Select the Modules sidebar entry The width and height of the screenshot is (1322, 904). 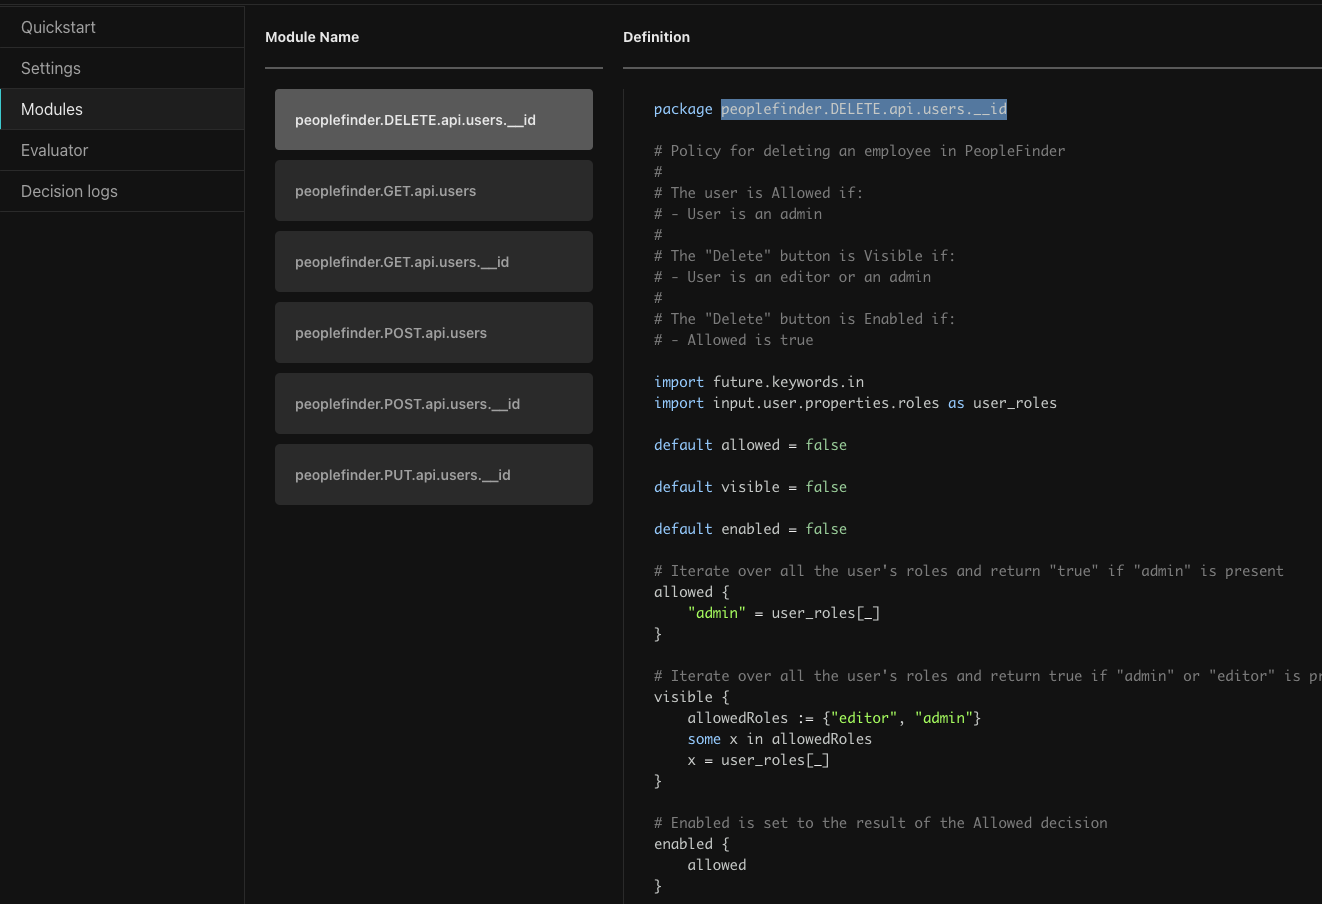coord(51,109)
